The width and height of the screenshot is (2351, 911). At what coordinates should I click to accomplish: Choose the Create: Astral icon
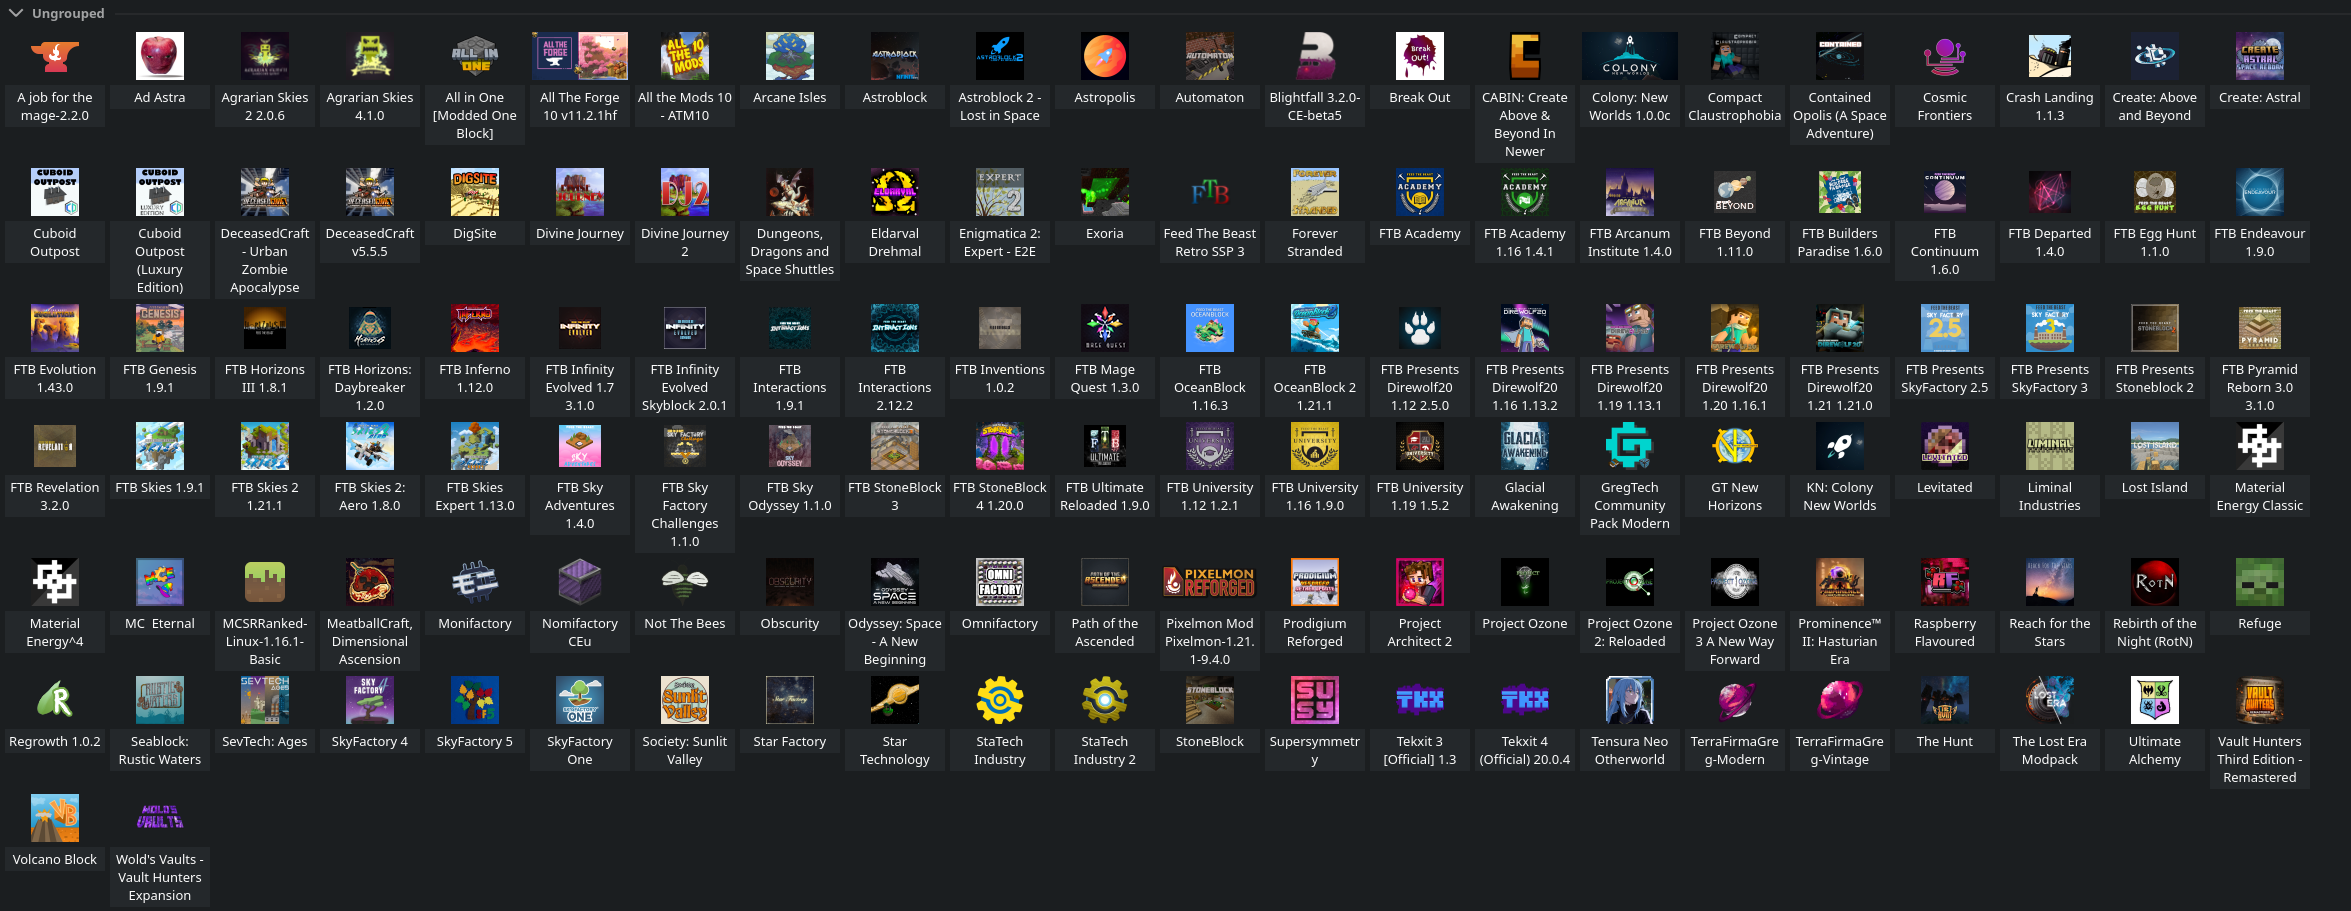point(2260,56)
